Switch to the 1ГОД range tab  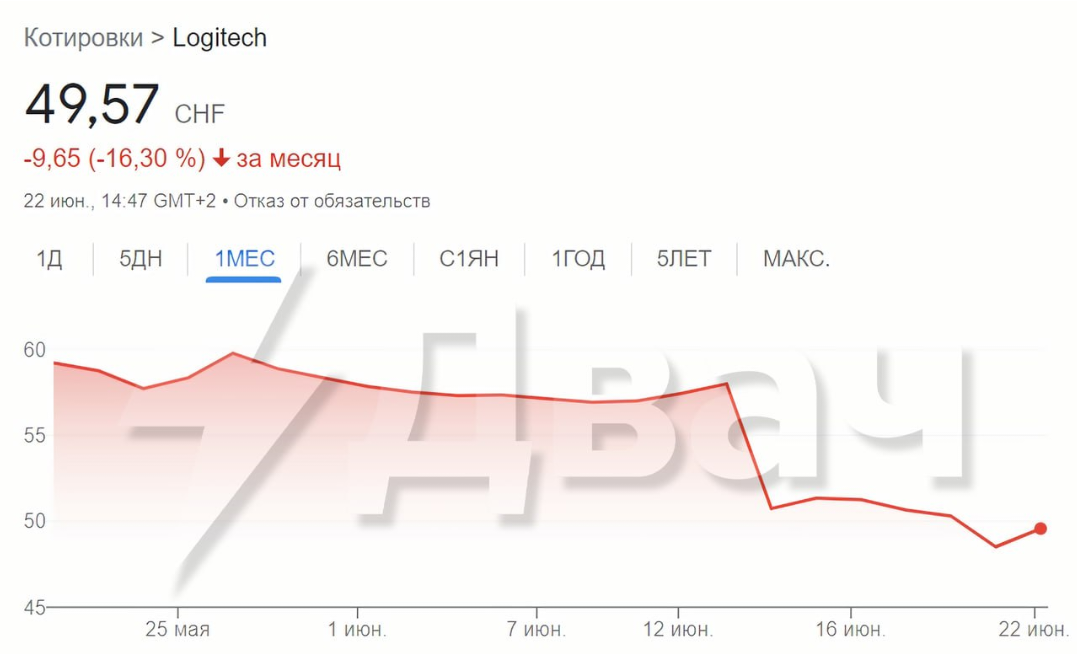(x=578, y=259)
